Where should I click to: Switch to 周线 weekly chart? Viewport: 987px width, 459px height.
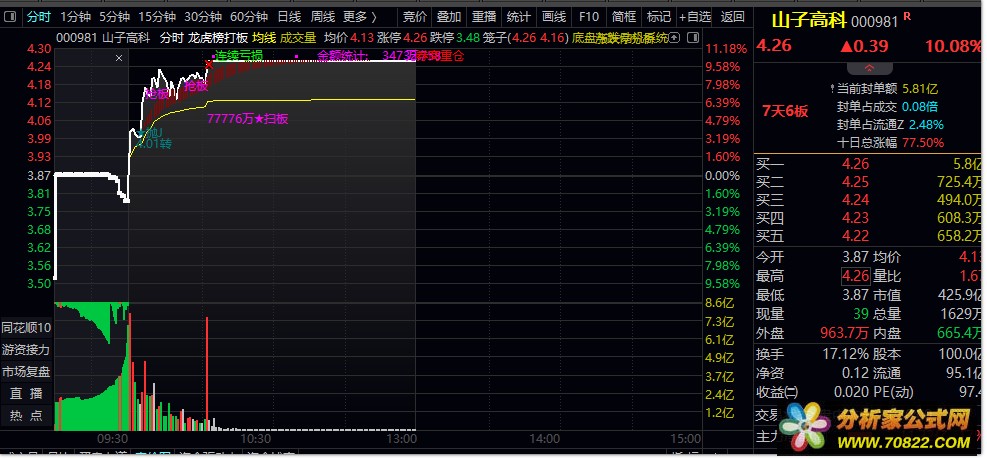323,17
